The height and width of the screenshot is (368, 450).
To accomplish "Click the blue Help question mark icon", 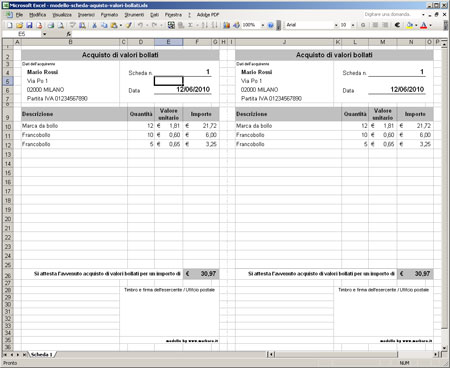I will point(271,25).
